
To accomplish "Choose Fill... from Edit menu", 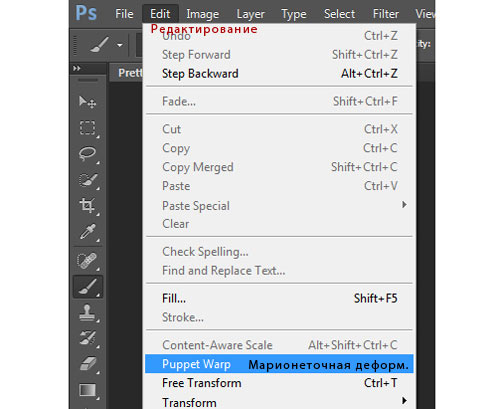I will pyautogui.click(x=279, y=298).
